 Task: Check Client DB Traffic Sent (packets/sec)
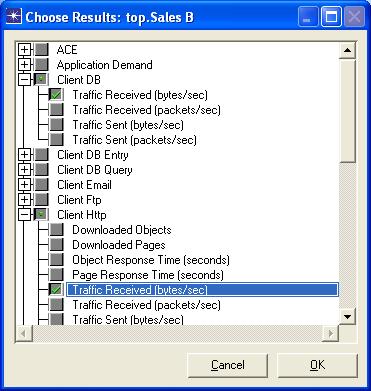point(56,140)
